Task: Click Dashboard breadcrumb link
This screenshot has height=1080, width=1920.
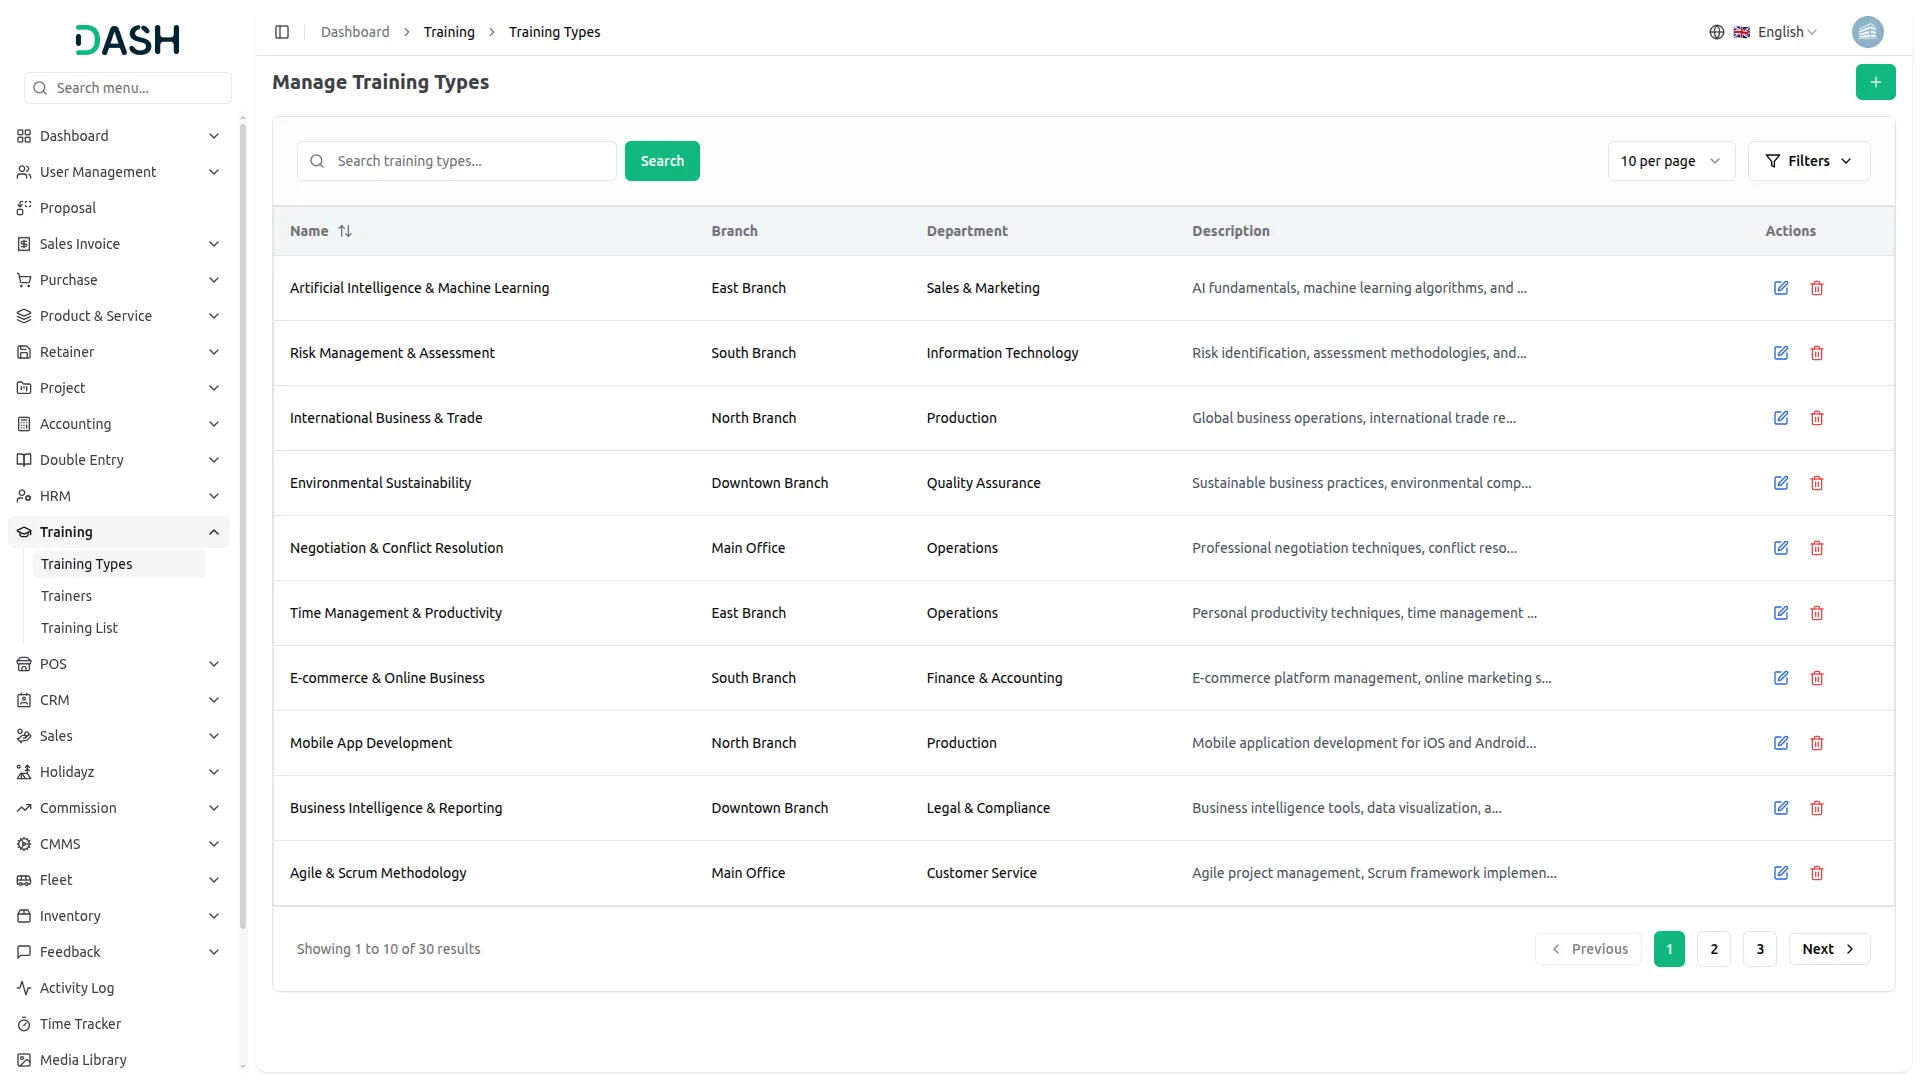Action: (355, 32)
